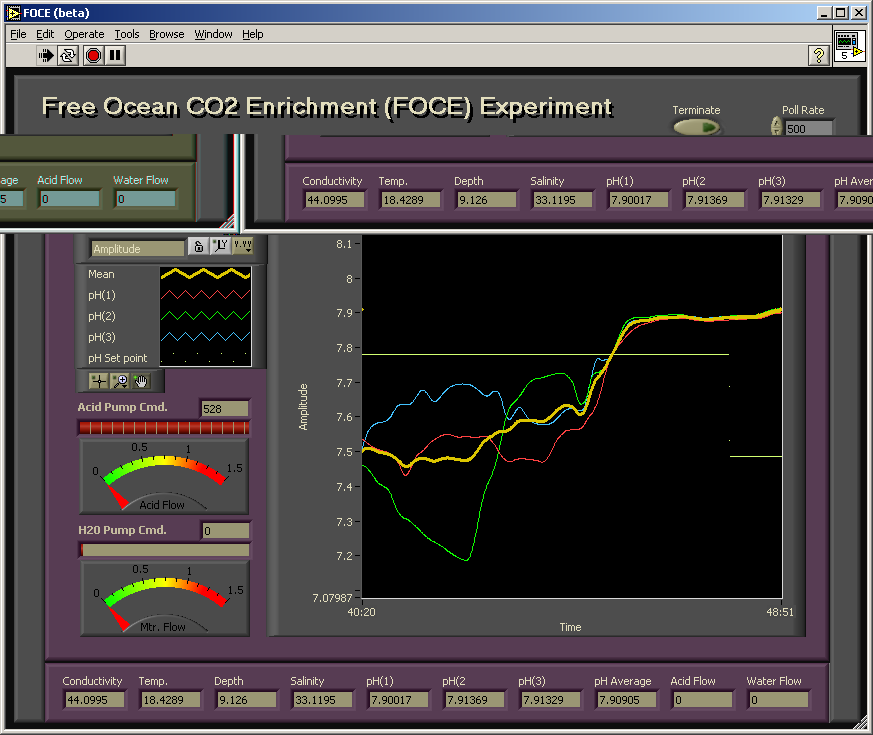Click the bottom Temp. value 18.4289

tap(170, 700)
